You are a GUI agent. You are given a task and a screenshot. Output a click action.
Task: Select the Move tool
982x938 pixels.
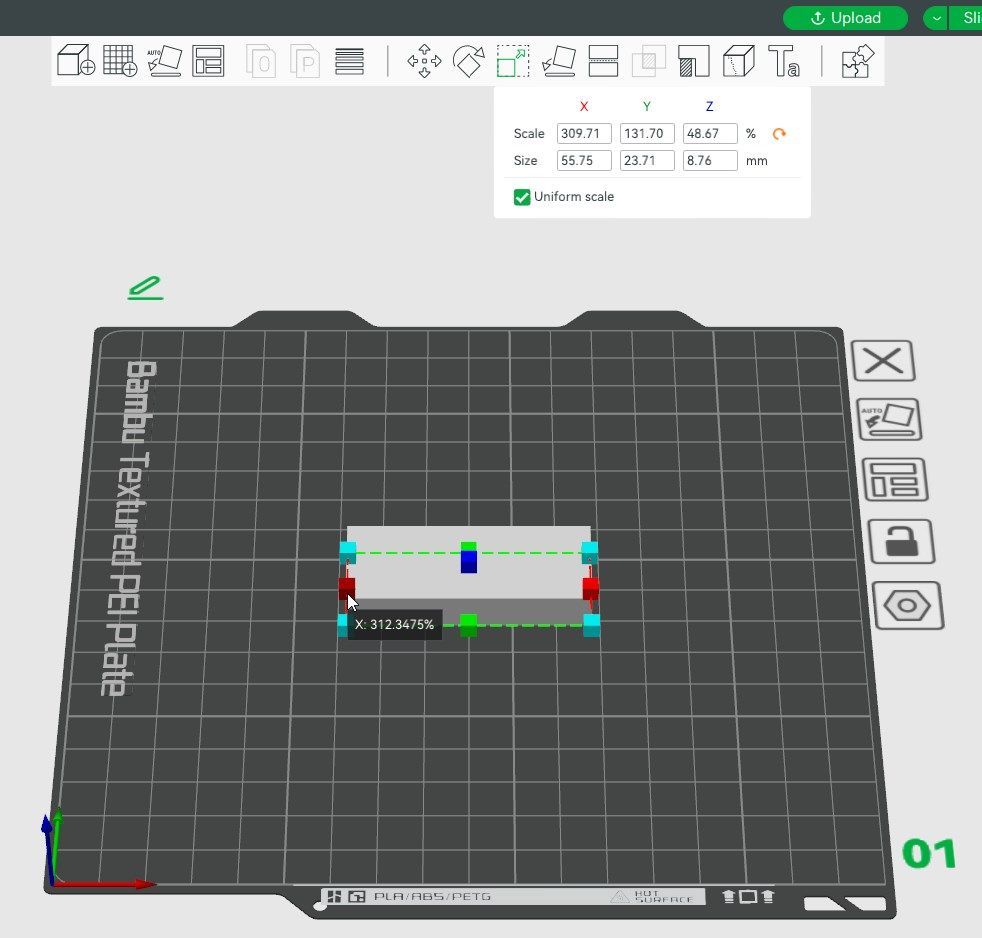click(x=424, y=61)
